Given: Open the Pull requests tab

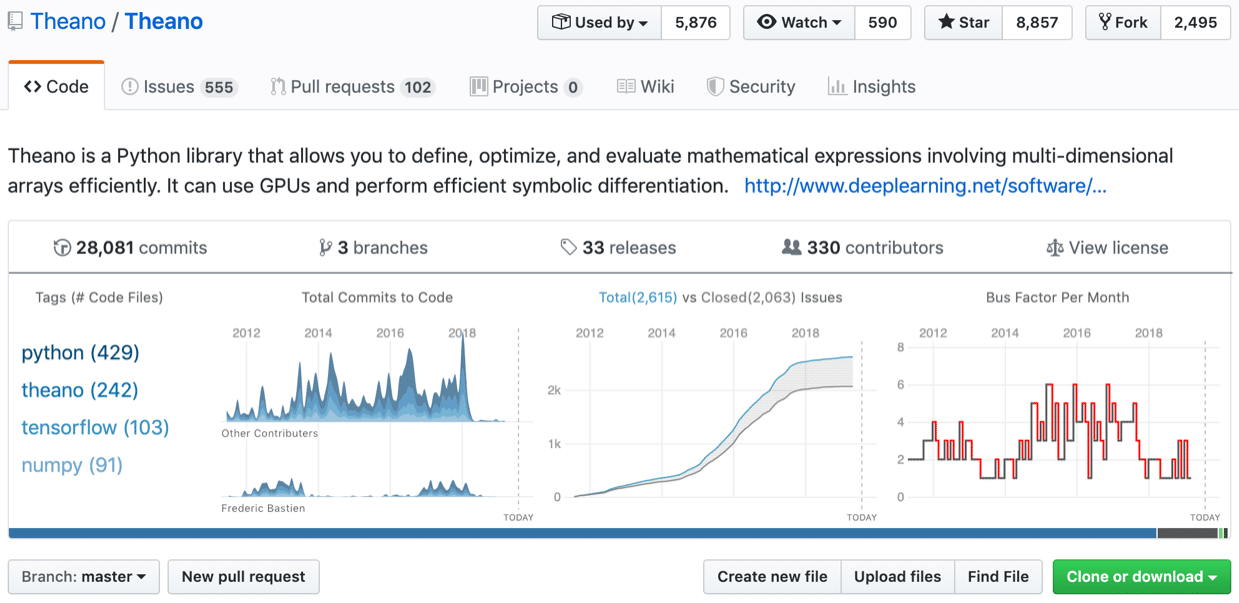Looking at the screenshot, I should tap(352, 87).
